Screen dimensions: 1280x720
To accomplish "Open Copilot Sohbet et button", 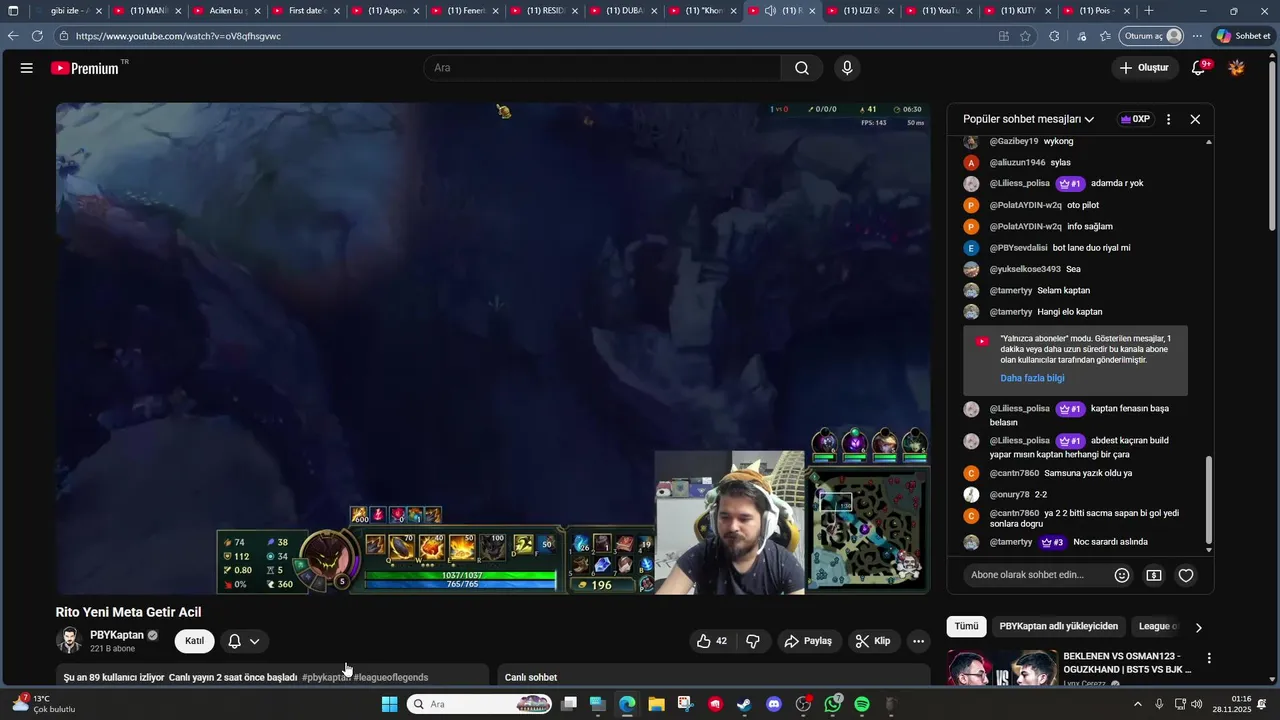I will [1243, 36].
